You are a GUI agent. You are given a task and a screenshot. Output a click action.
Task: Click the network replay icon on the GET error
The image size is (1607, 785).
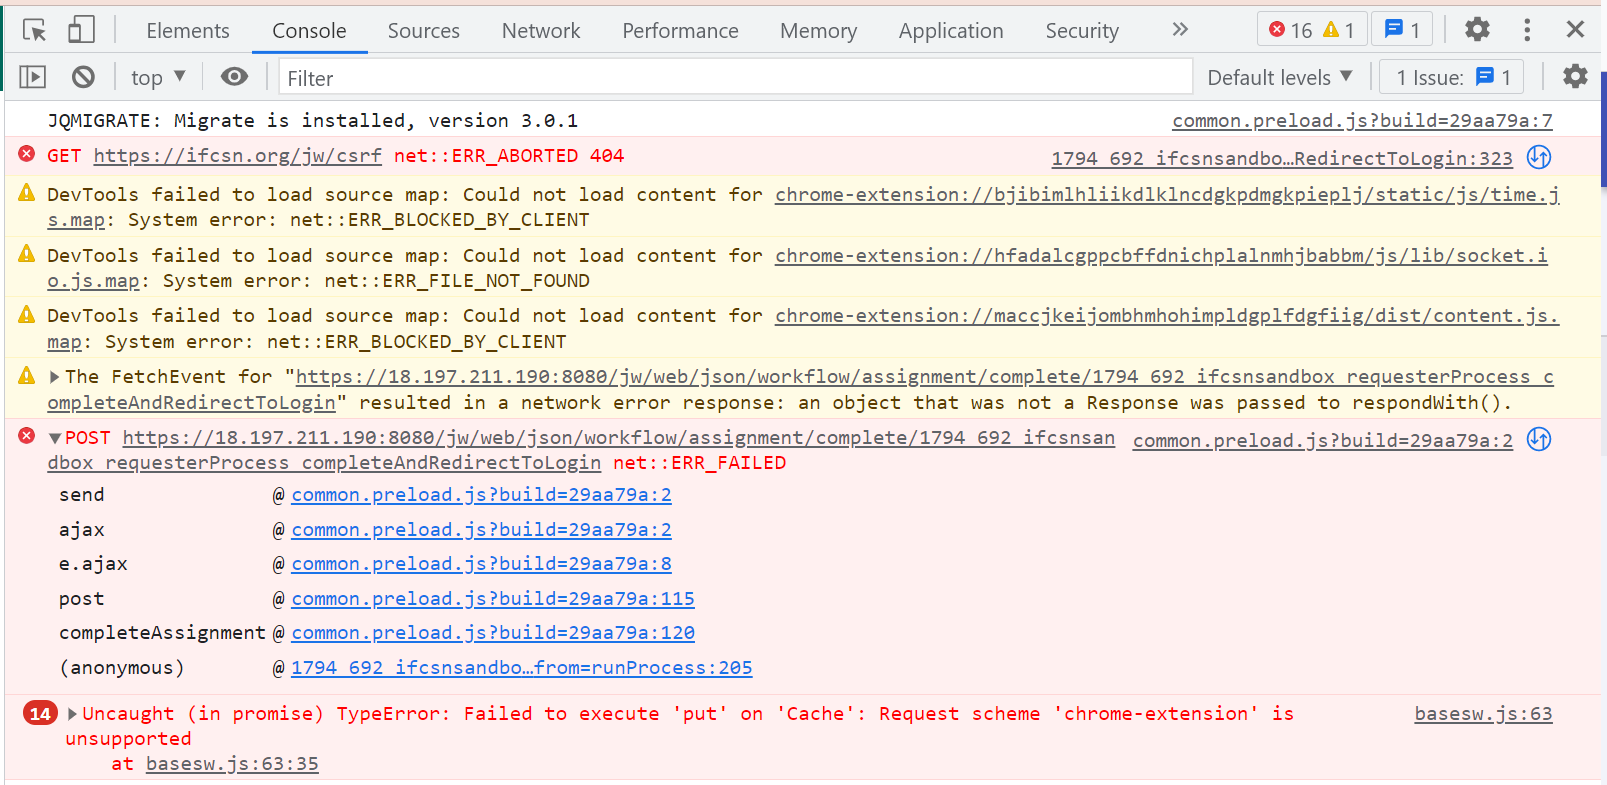(1539, 157)
